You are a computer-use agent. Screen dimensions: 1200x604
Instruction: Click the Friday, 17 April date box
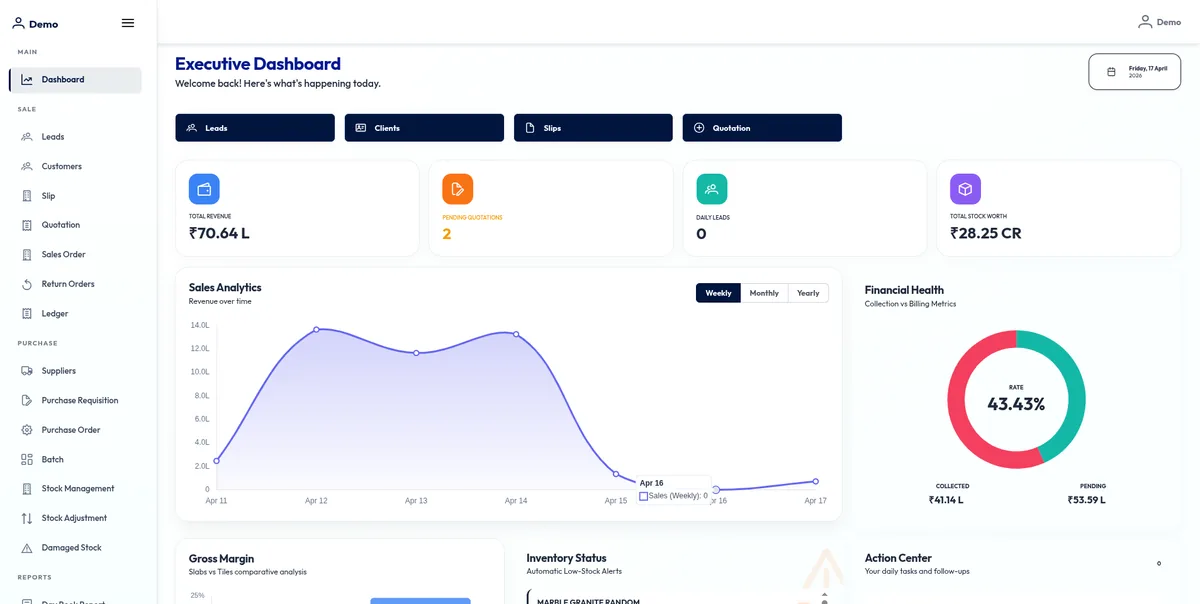coord(1135,72)
